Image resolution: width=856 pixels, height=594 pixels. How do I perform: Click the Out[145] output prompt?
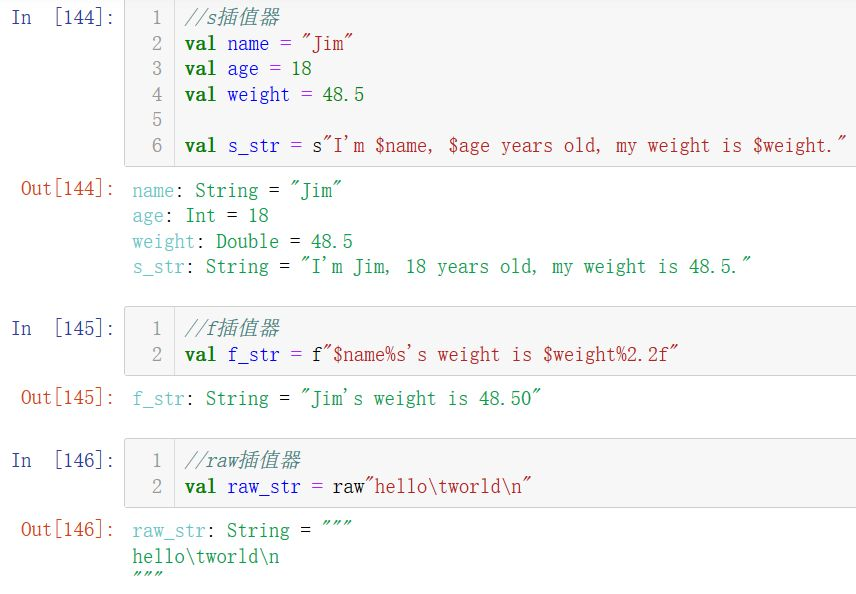68,398
